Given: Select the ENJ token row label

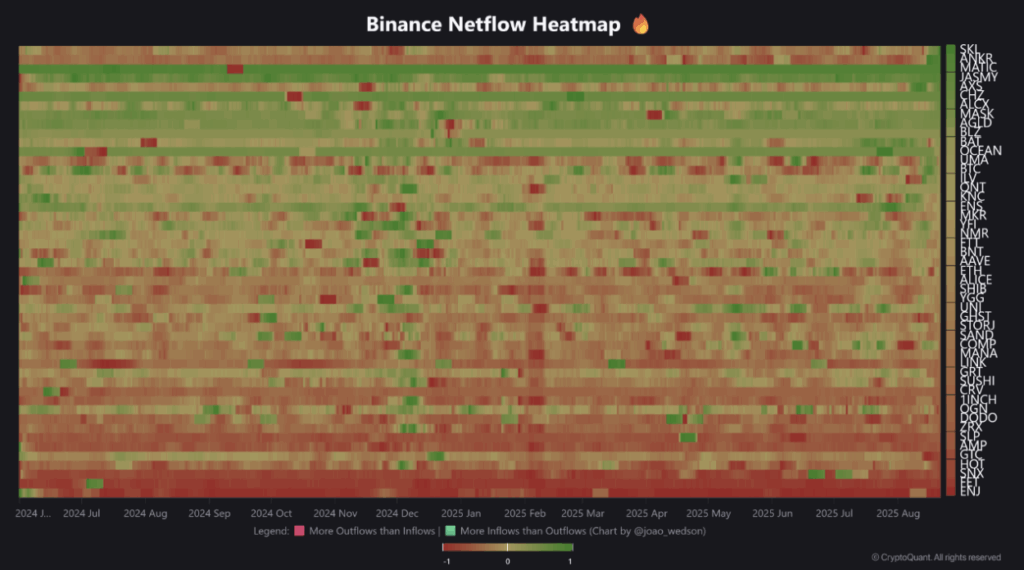Looking at the screenshot, I should pyautogui.click(x=969, y=491).
